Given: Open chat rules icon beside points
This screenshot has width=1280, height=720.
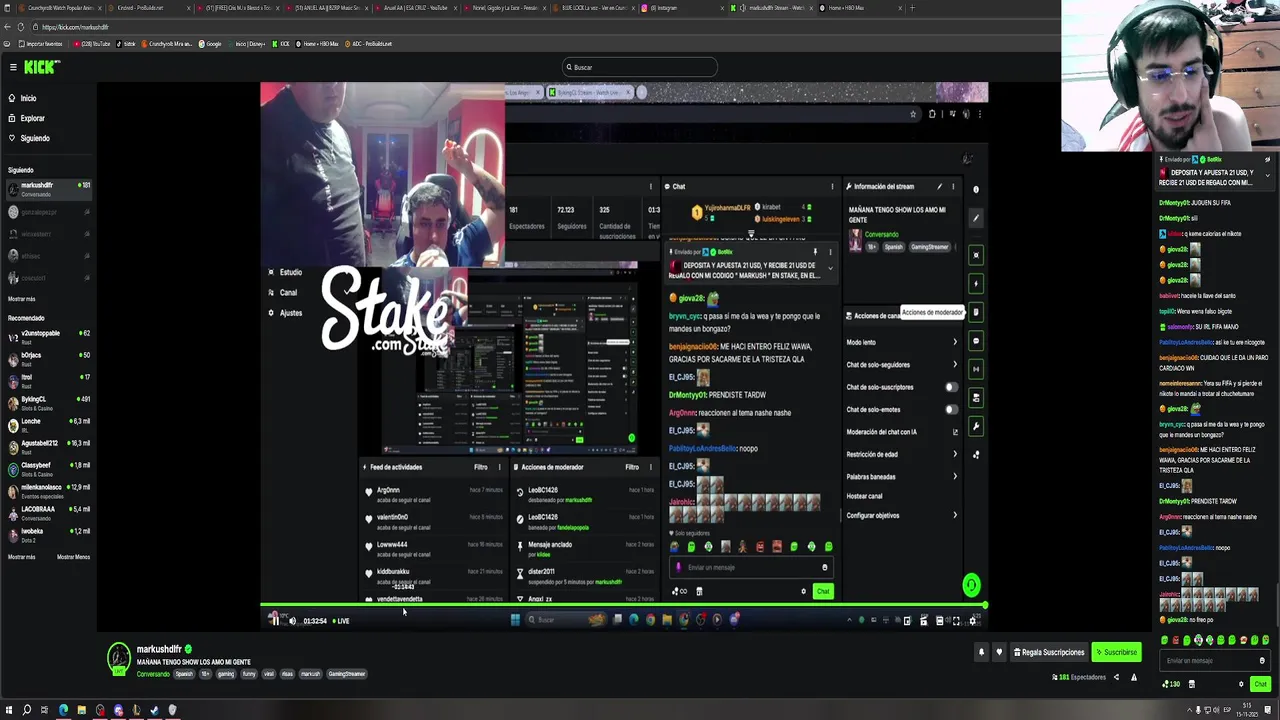Looking at the screenshot, I should (x=1191, y=684).
